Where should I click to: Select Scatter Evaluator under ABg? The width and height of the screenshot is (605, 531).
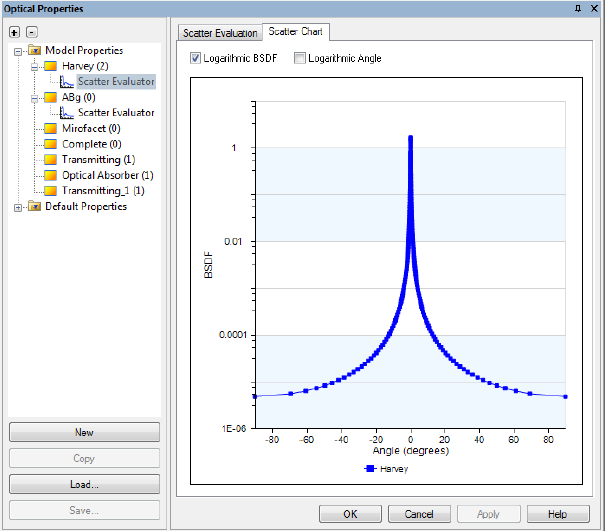pos(116,113)
